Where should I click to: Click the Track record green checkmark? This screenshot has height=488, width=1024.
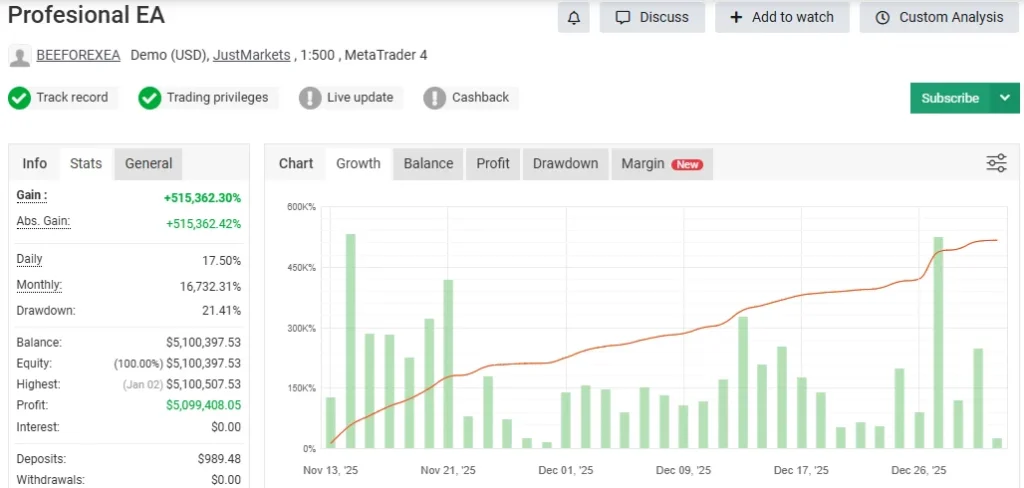pos(20,99)
